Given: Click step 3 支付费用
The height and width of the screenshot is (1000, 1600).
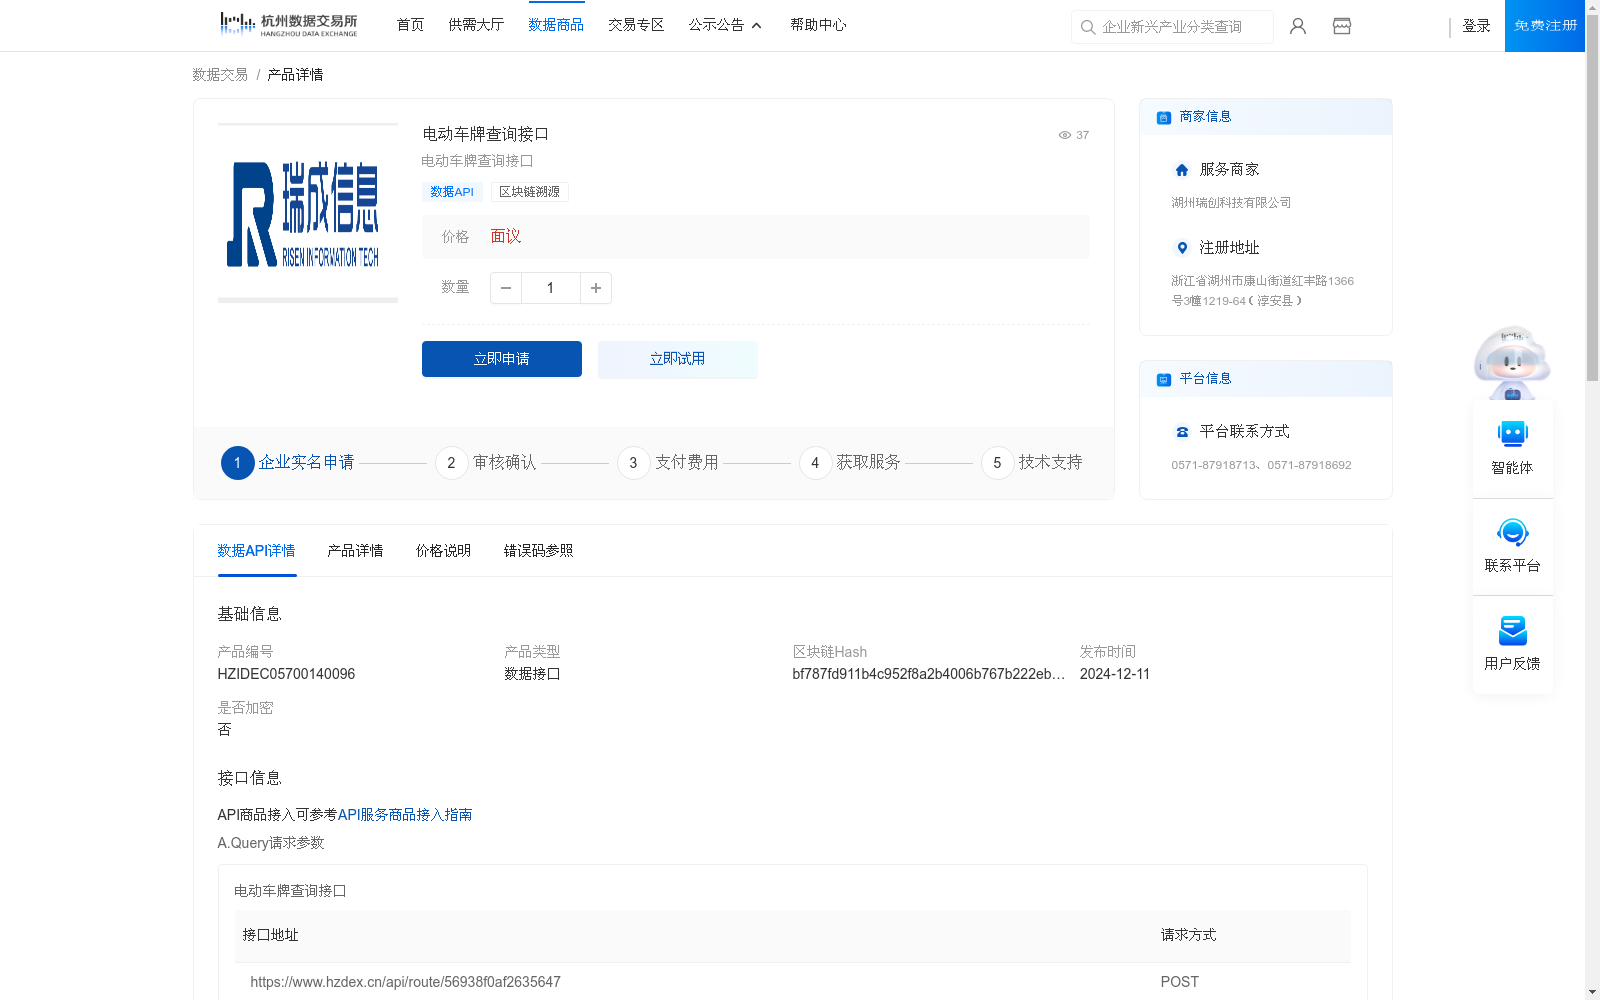Looking at the screenshot, I should 668,463.
